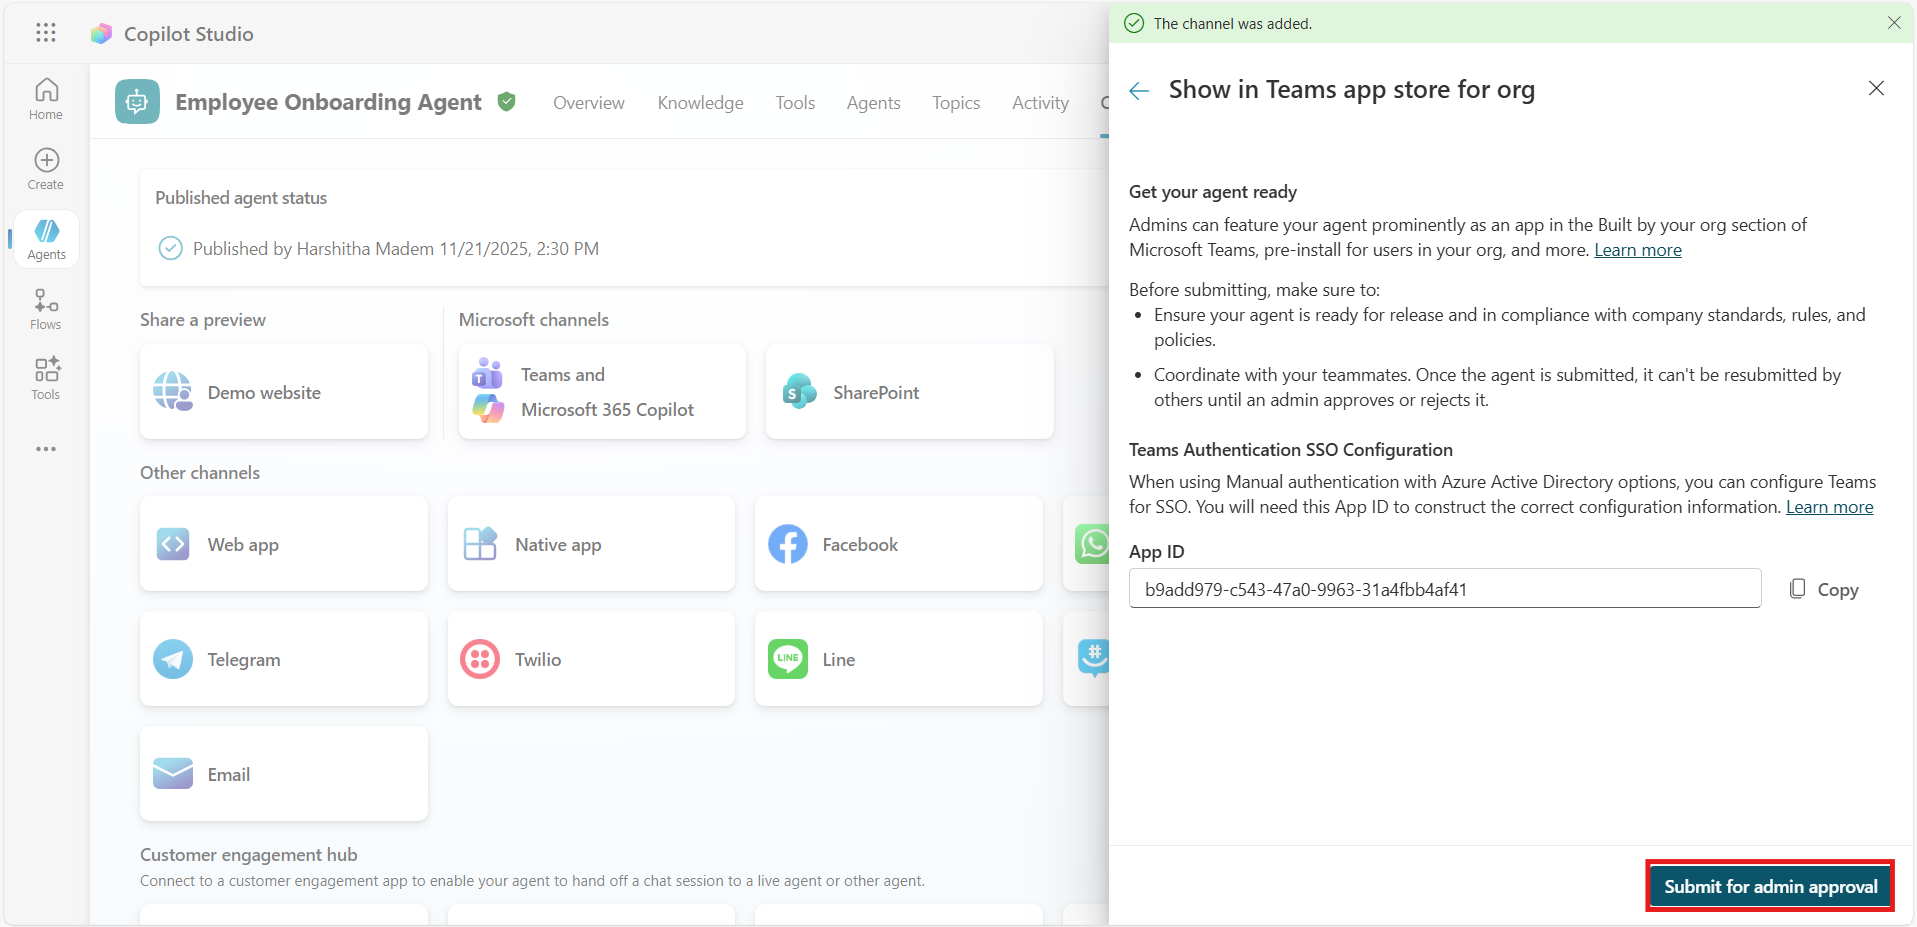Screen dimensions: 1917x927
Task: Open Learn more link about SSO configuration
Action: tap(1829, 507)
